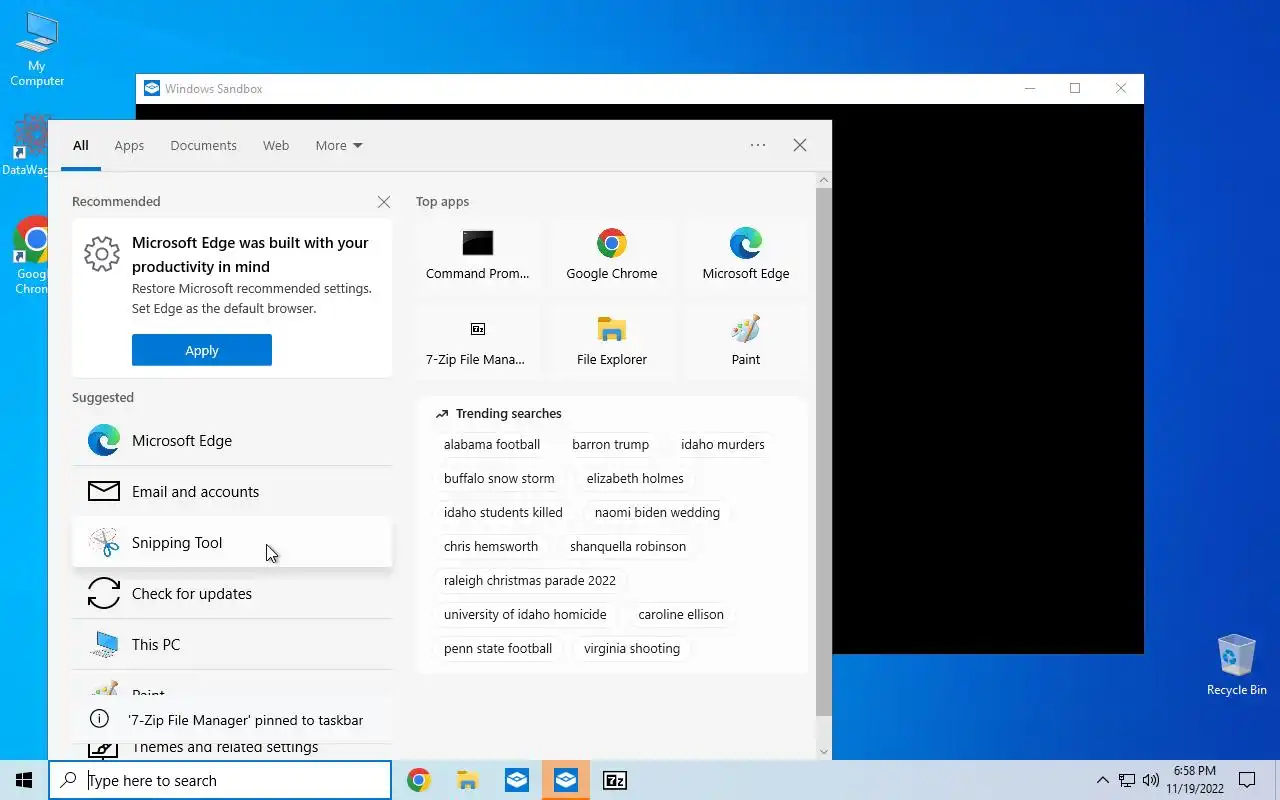Viewport: 1280px width, 800px height.
Task: Click gear icon in Recommended card
Action: (102, 254)
